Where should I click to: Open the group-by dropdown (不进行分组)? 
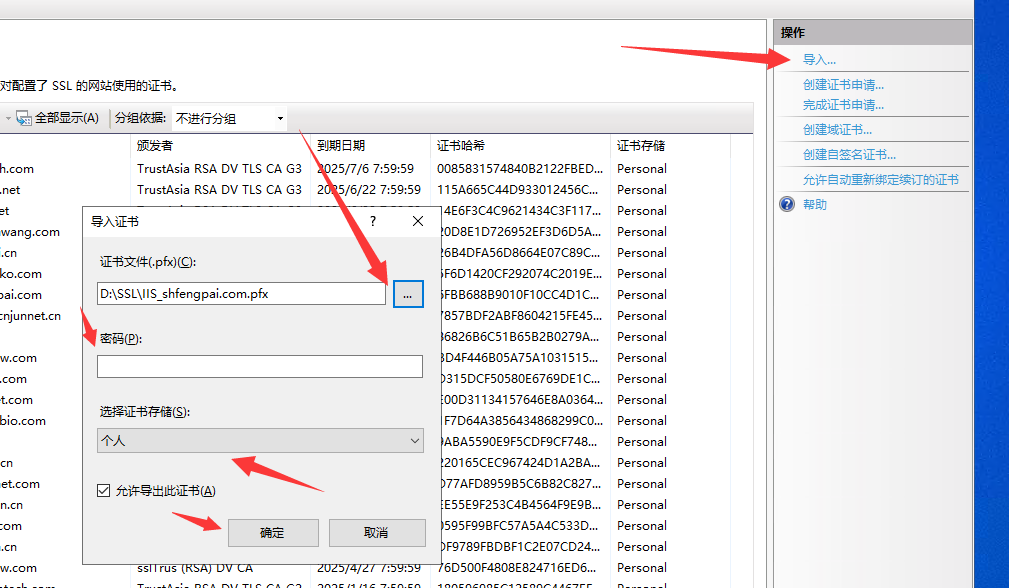pos(230,118)
